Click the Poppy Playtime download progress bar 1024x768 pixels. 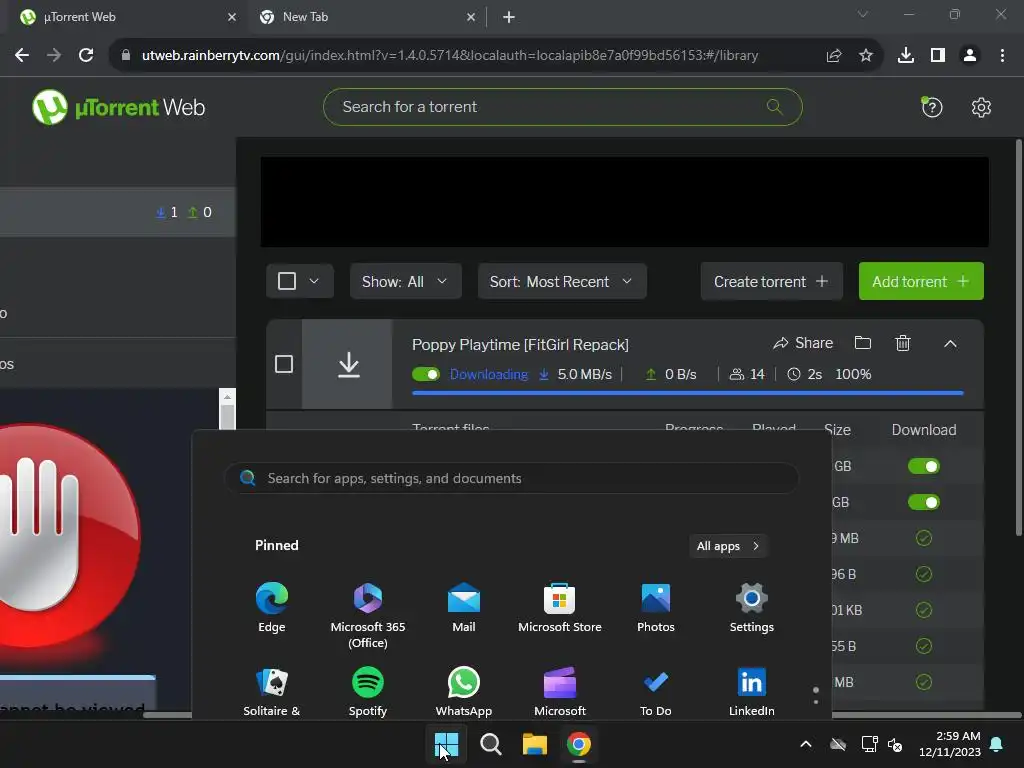coord(688,392)
